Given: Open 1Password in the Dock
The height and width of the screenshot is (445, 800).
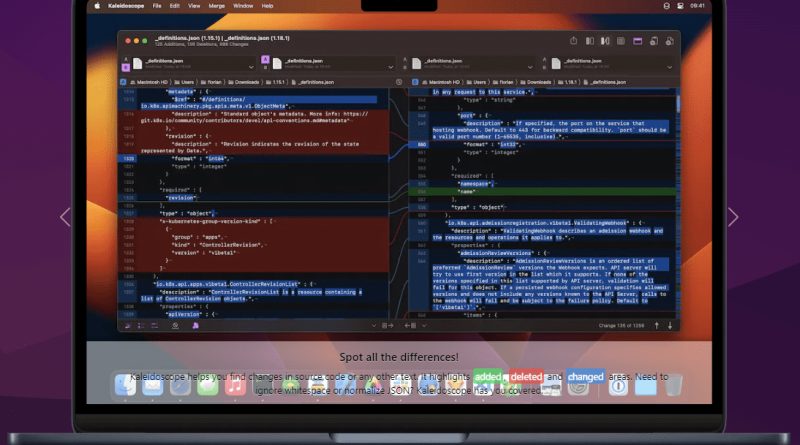Looking at the screenshot, I should point(618,386).
